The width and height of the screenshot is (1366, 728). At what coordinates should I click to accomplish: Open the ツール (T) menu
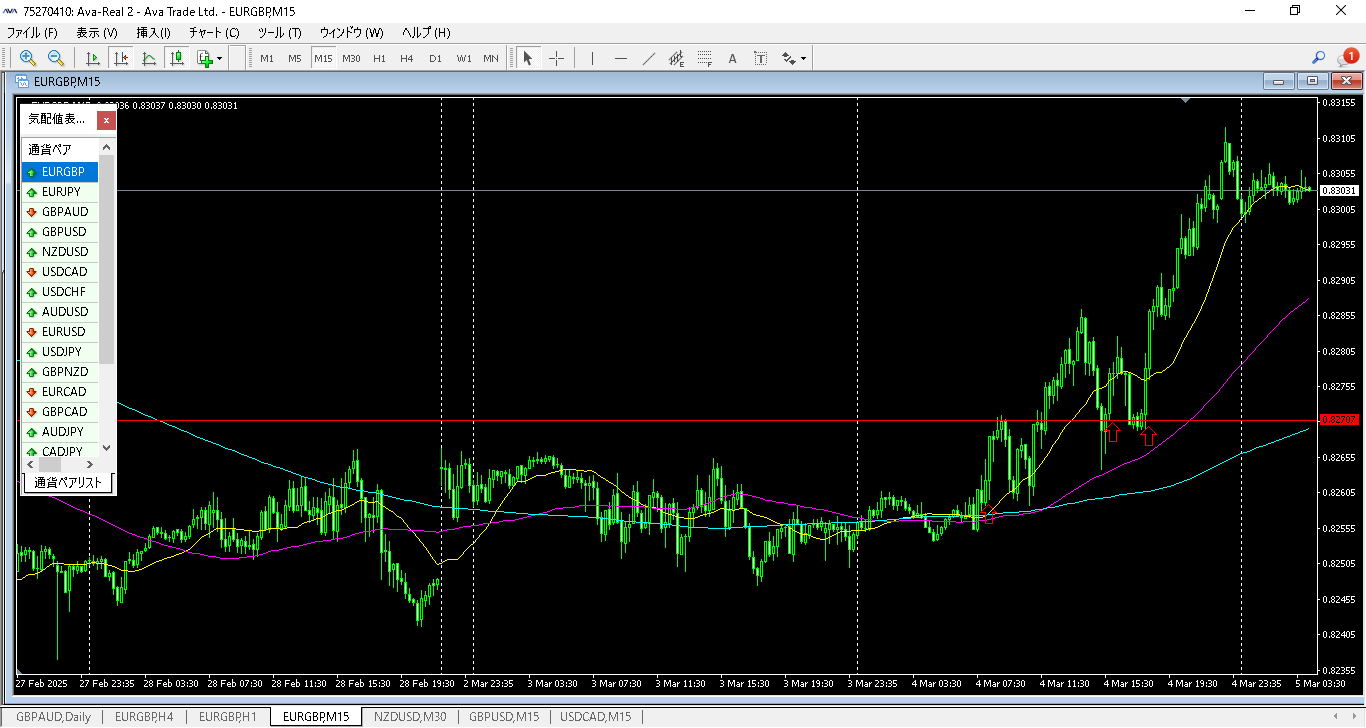point(280,32)
